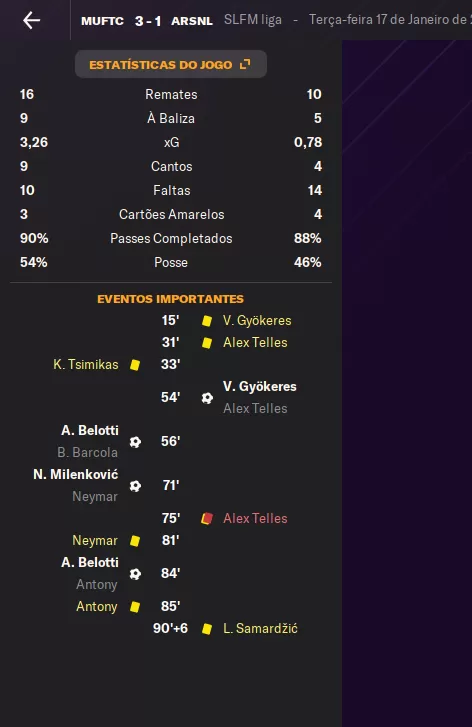Click SLFM liga competition name
Viewport: 472px width, 727px height.
253,20
